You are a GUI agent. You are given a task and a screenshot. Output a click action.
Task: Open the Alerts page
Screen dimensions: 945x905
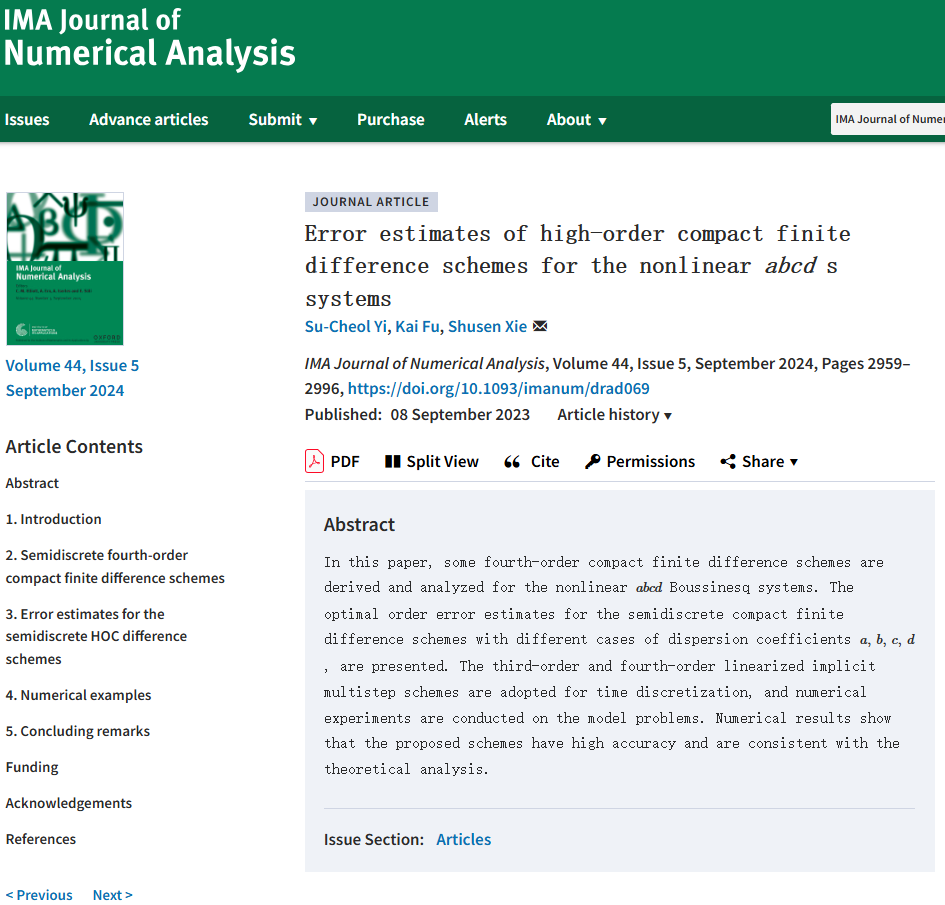[485, 119]
